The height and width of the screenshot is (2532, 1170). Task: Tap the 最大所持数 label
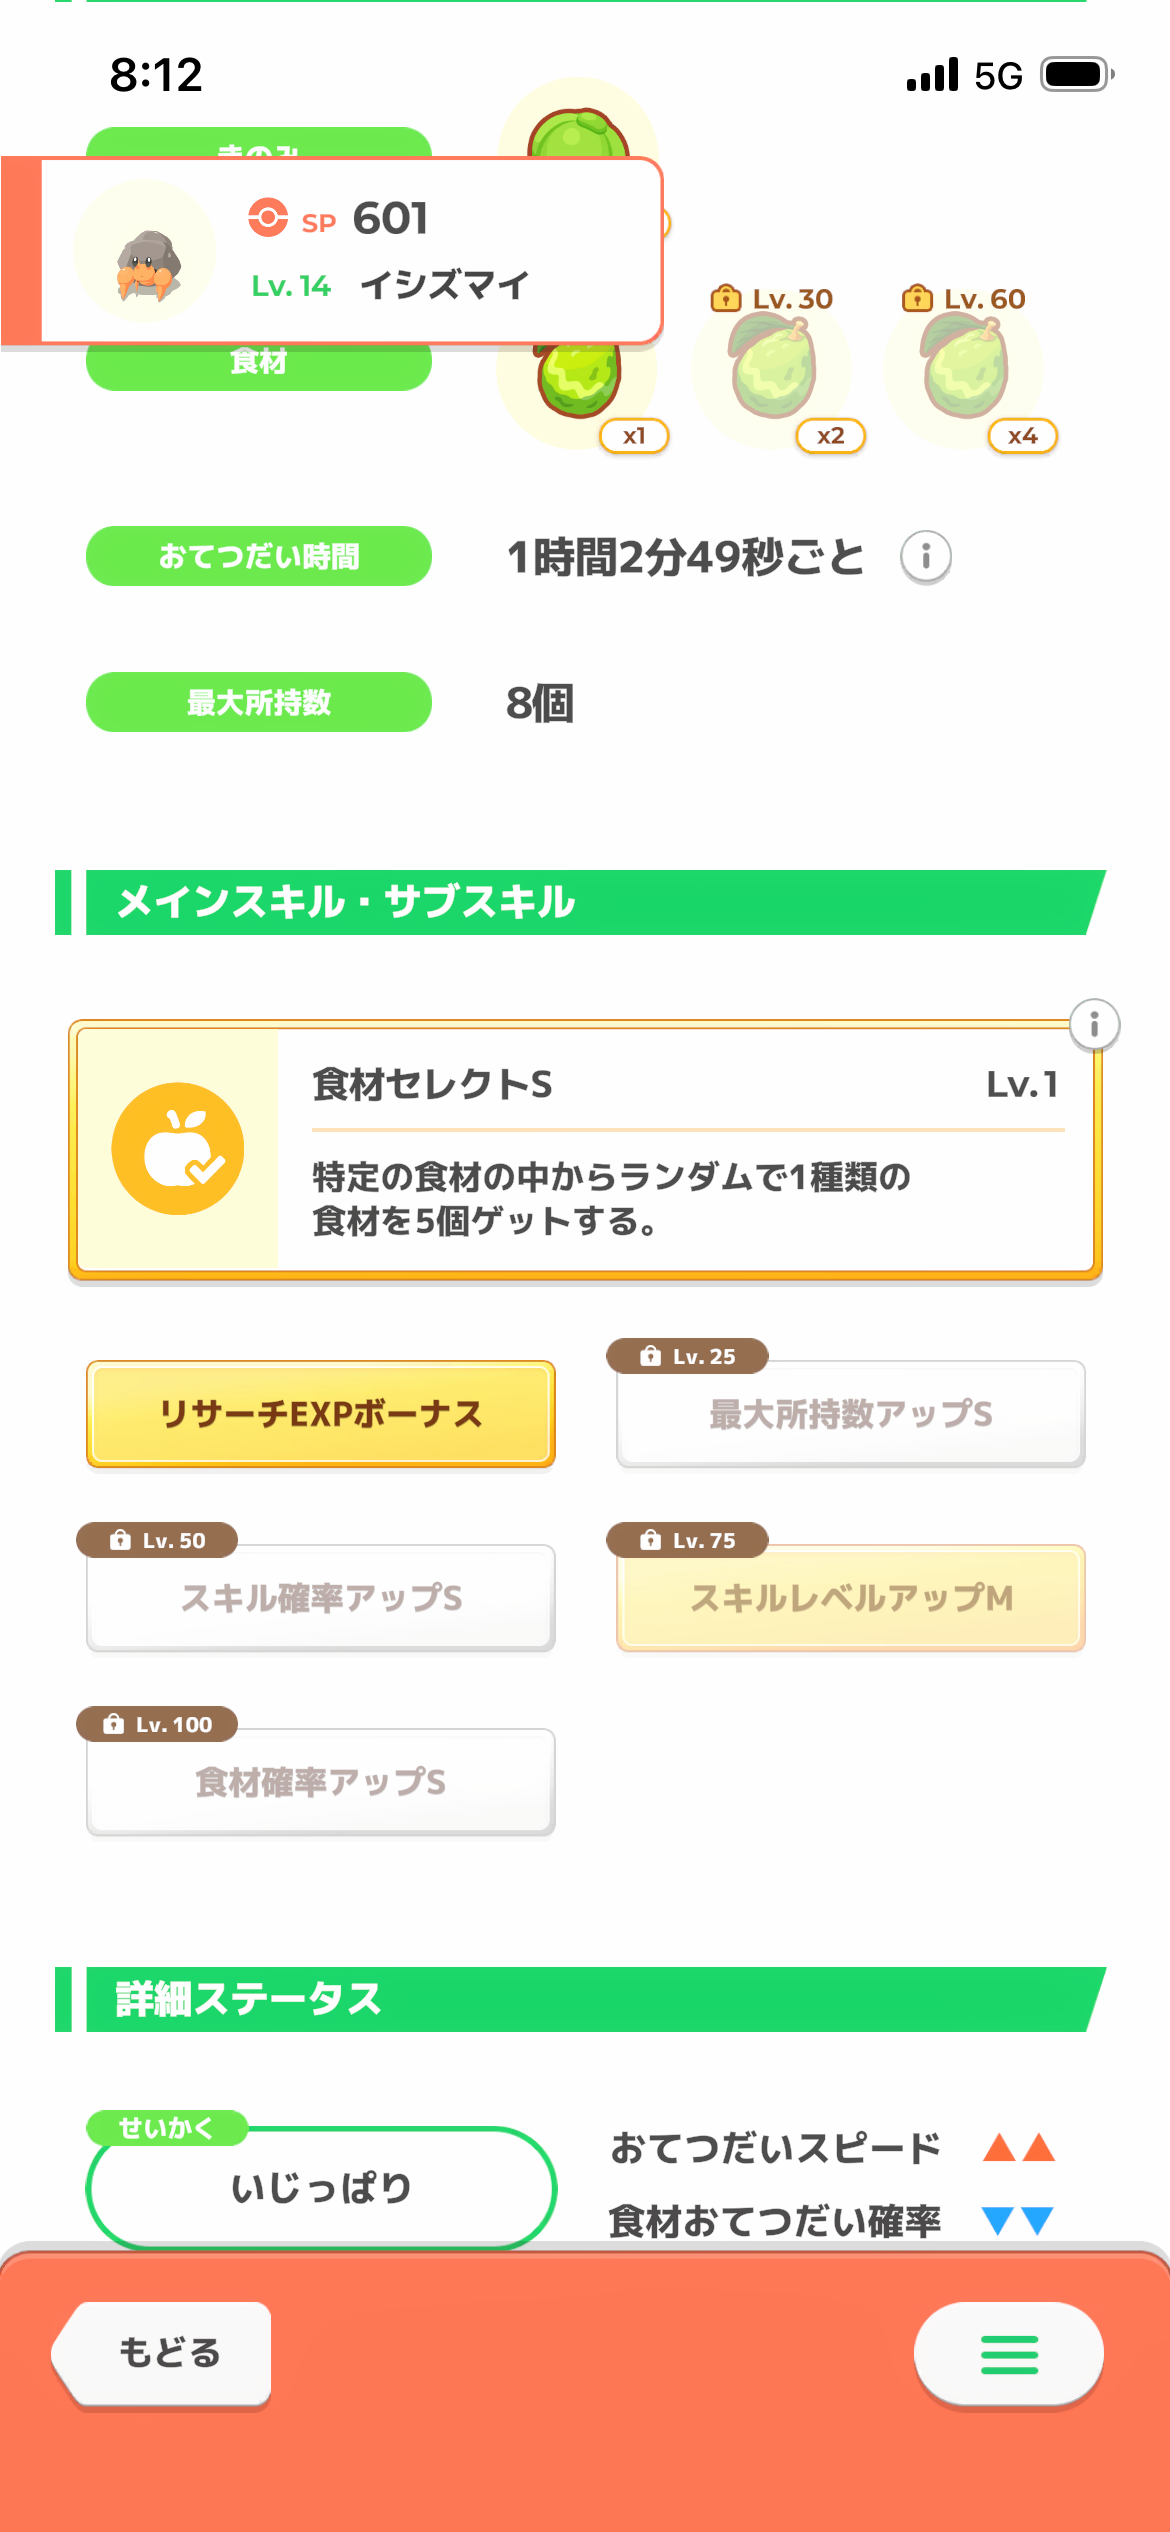[x=259, y=702]
